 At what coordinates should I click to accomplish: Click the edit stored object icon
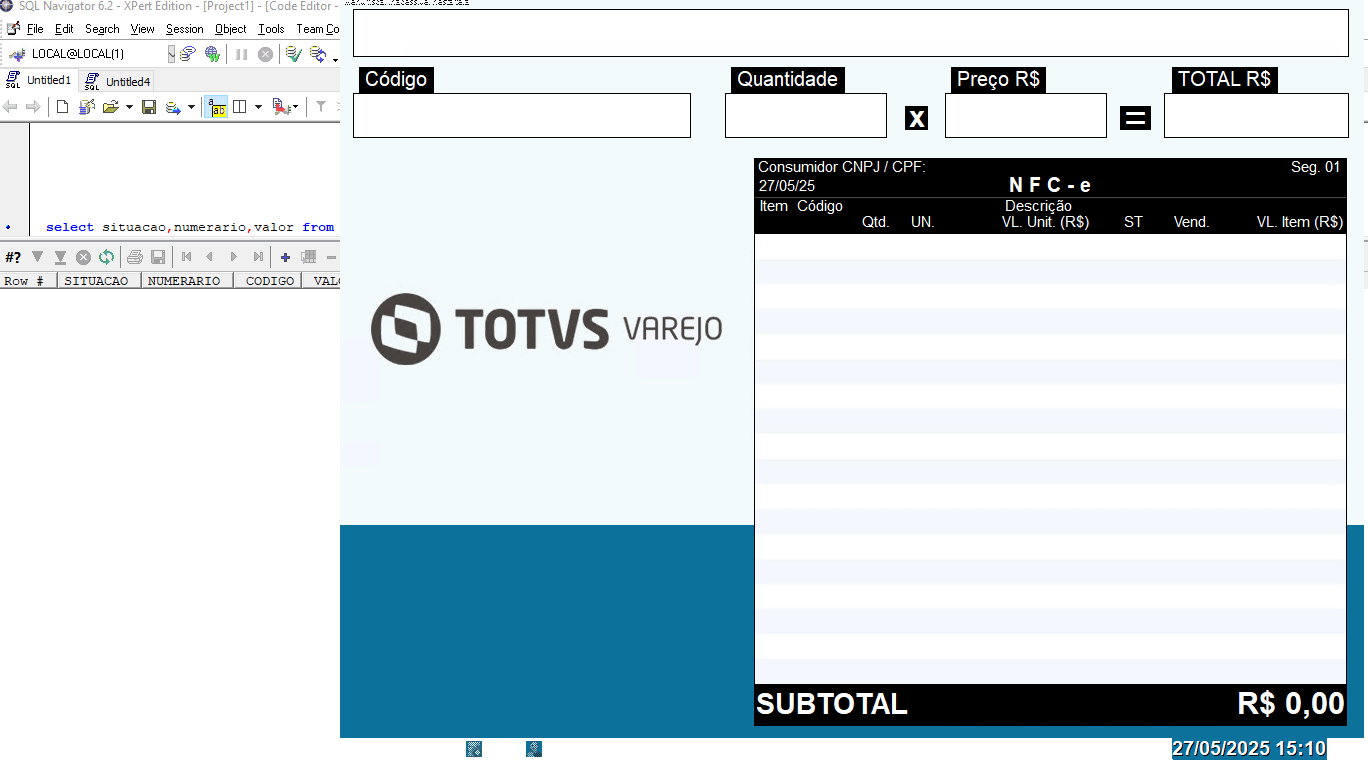coord(87,107)
